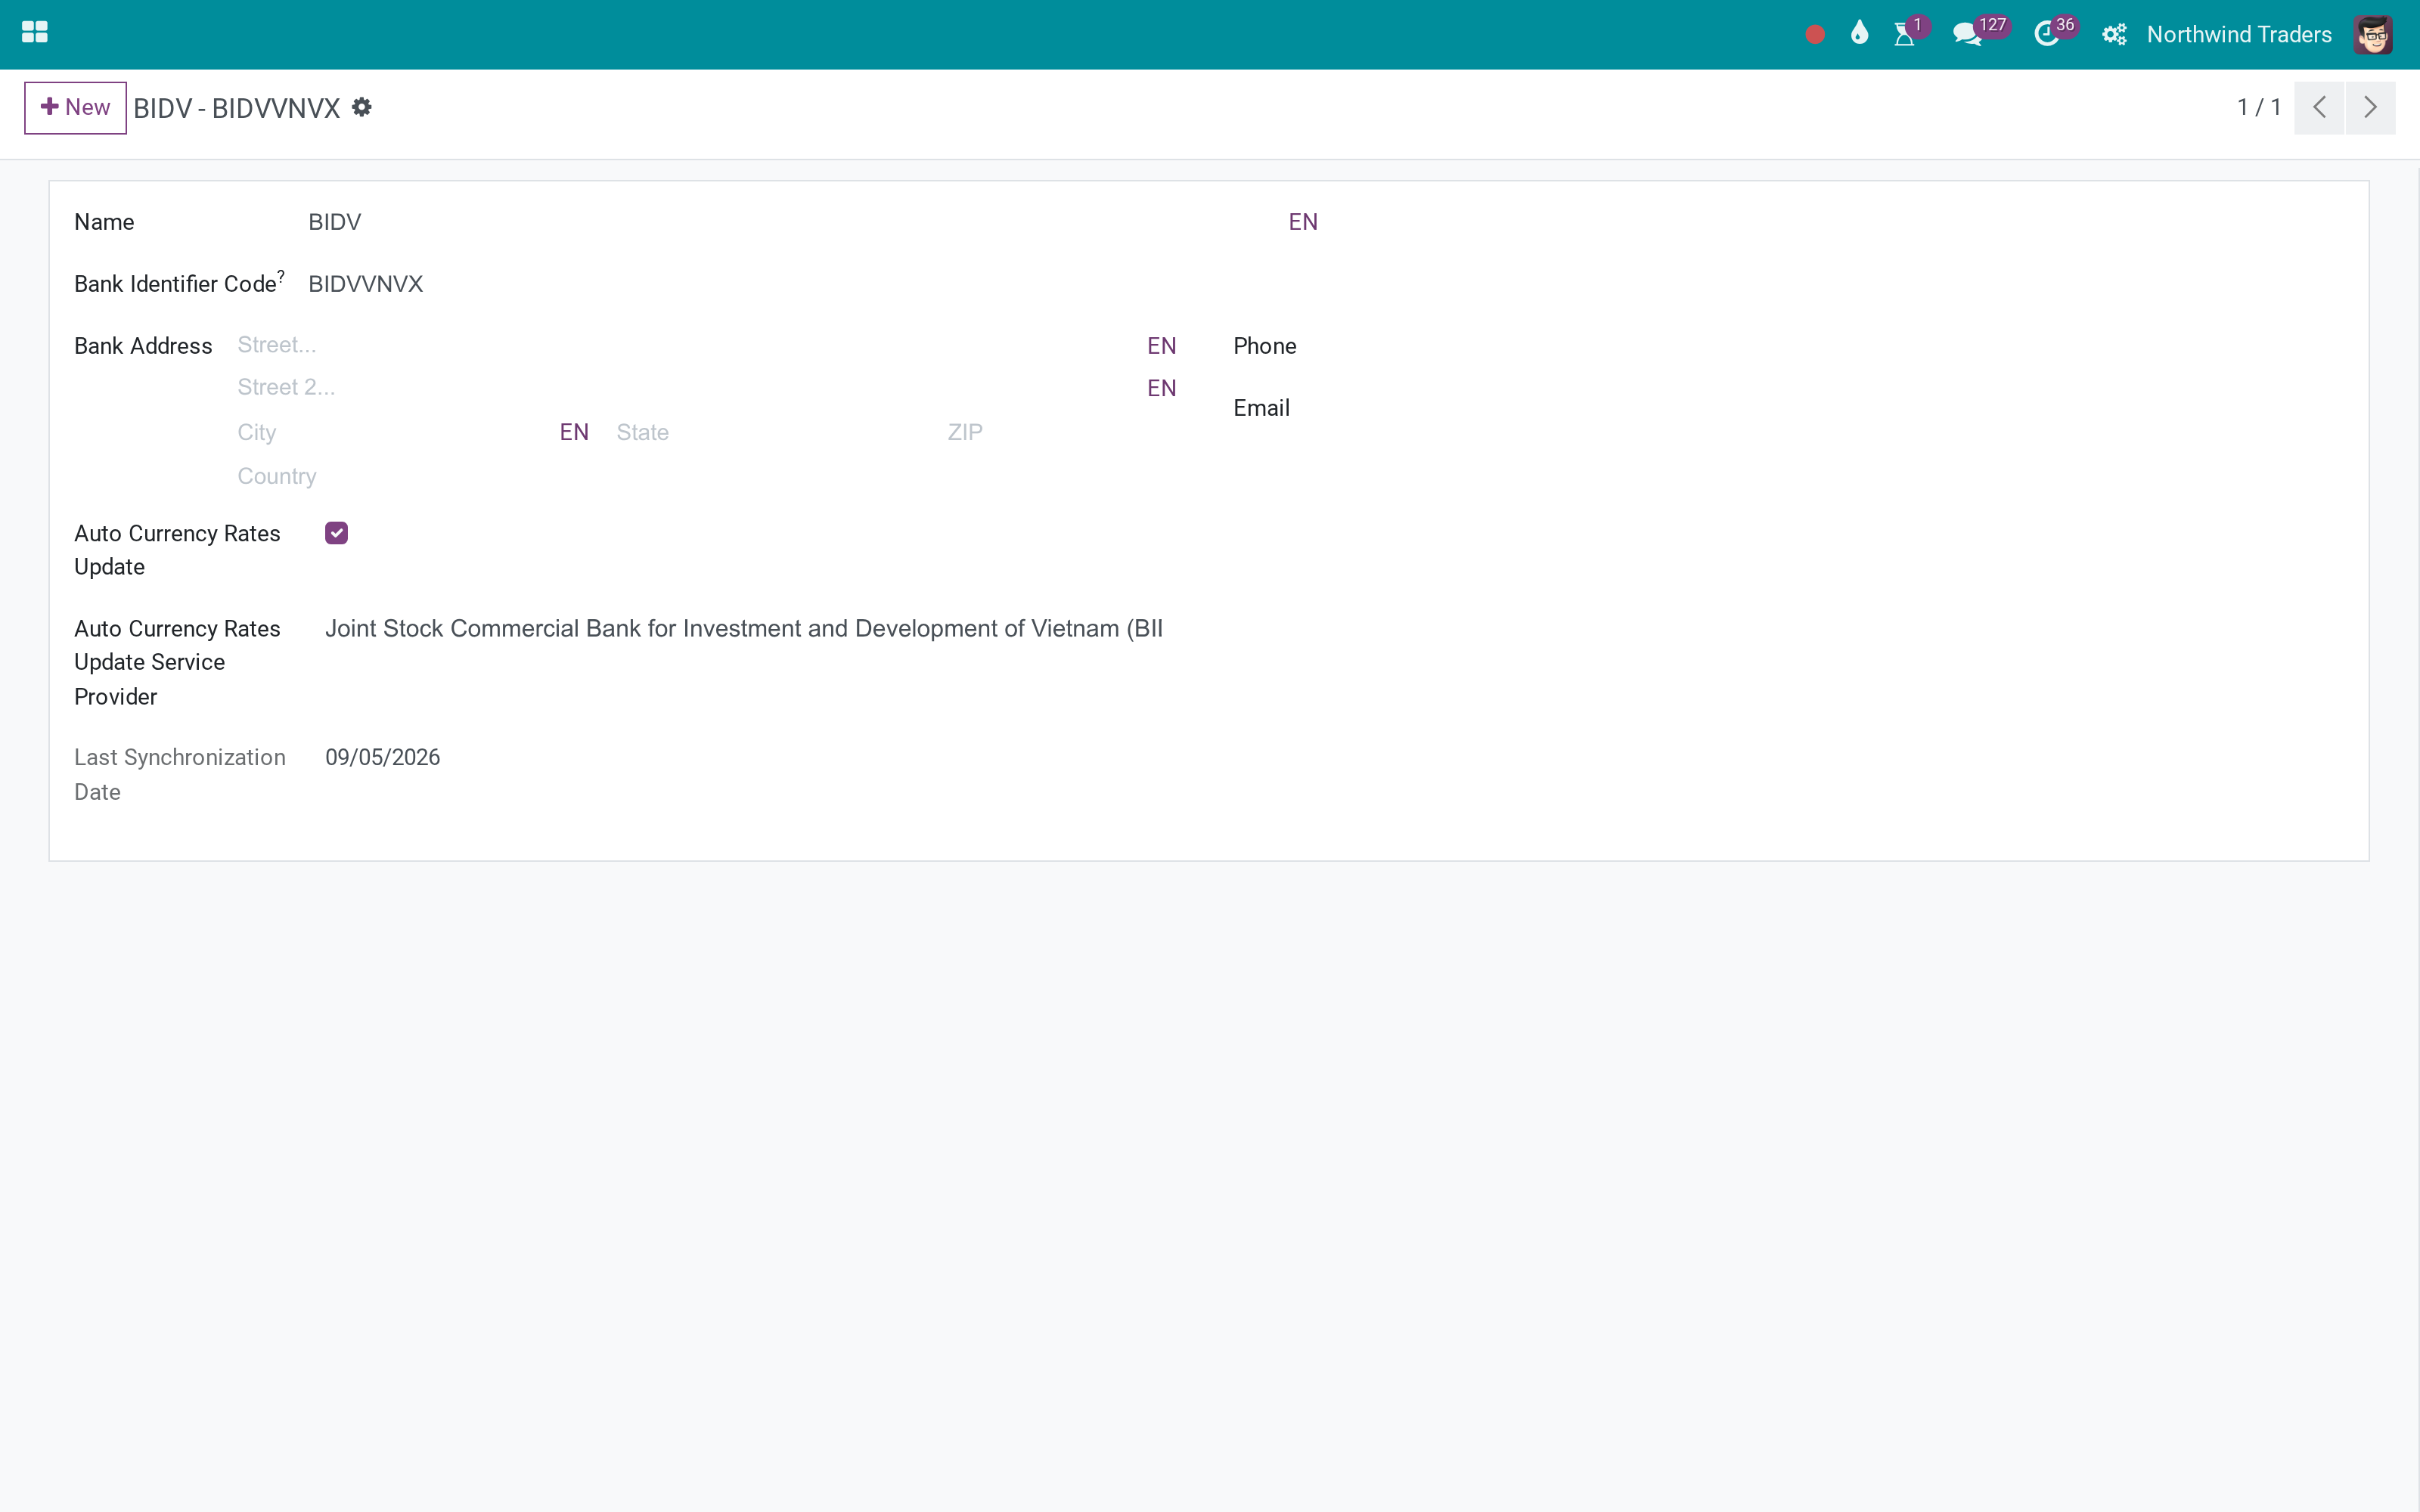Open translation for the Street 2 field

[x=1161, y=388]
